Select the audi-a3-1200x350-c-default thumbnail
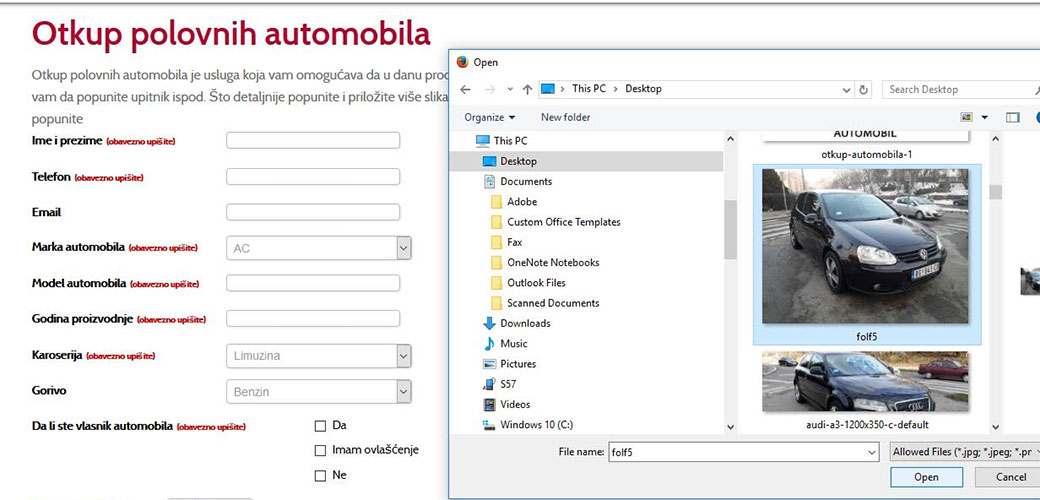Image resolution: width=1040 pixels, height=500 pixels. 864,389
